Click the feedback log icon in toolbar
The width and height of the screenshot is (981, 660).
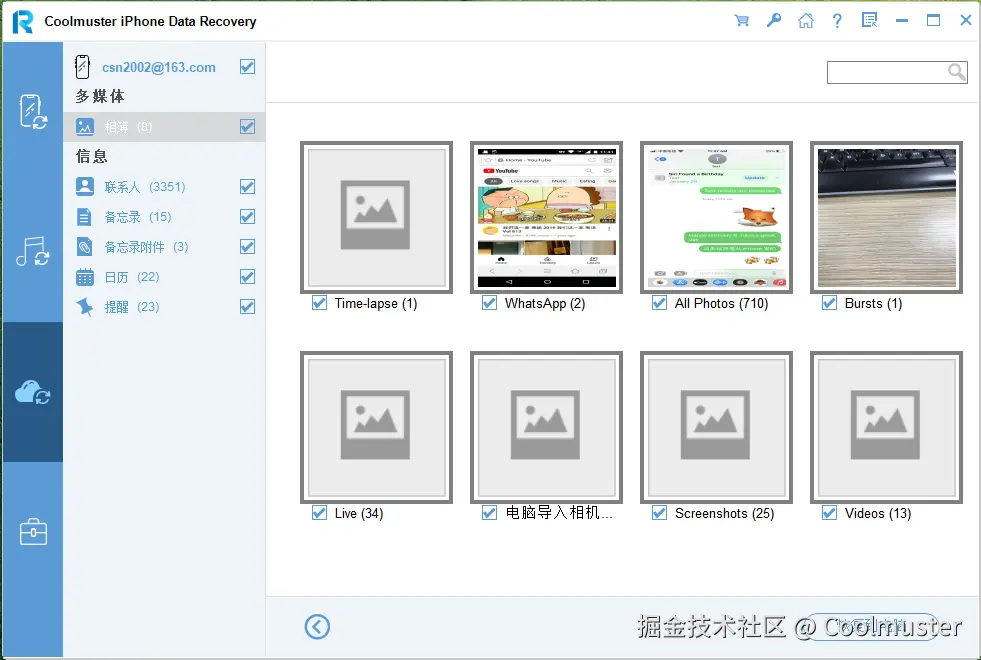click(869, 20)
